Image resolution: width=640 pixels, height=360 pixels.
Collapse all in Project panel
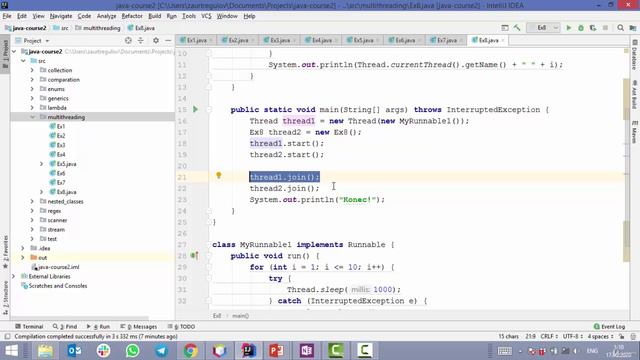(141, 40)
